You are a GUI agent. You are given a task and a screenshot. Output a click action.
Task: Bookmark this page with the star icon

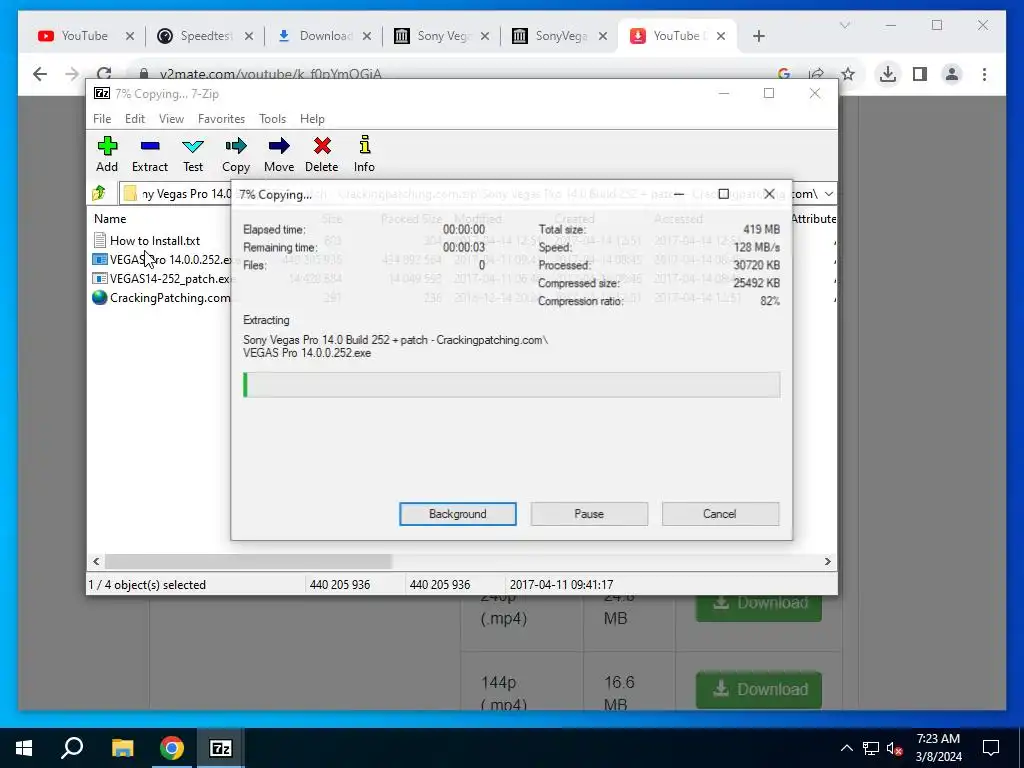(848, 74)
